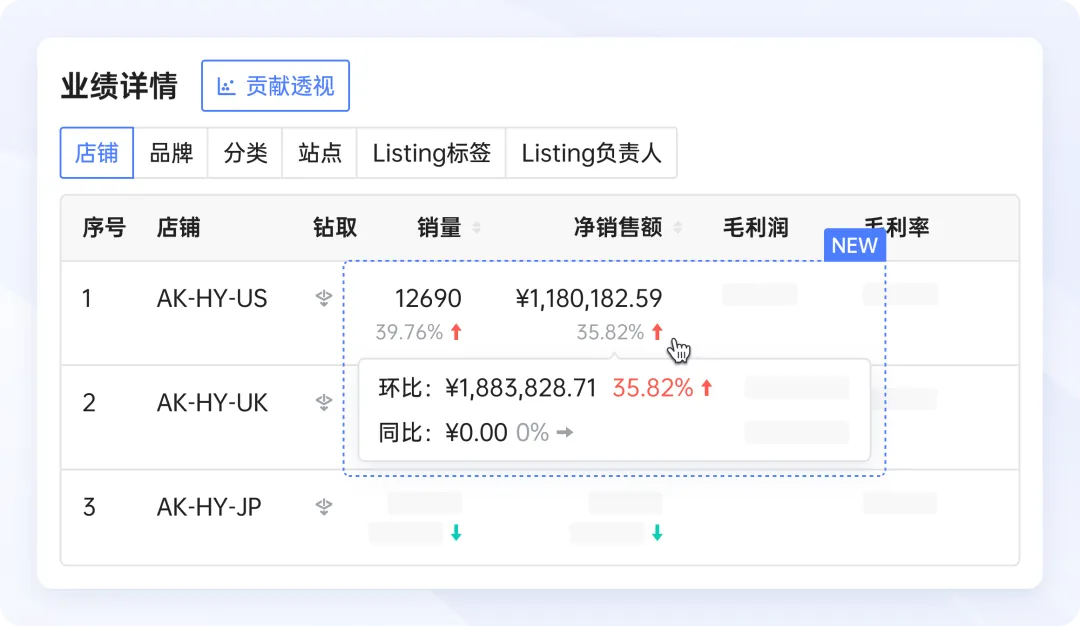Switch to the 分类 tab
1080x626 pixels.
[x=245, y=153]
